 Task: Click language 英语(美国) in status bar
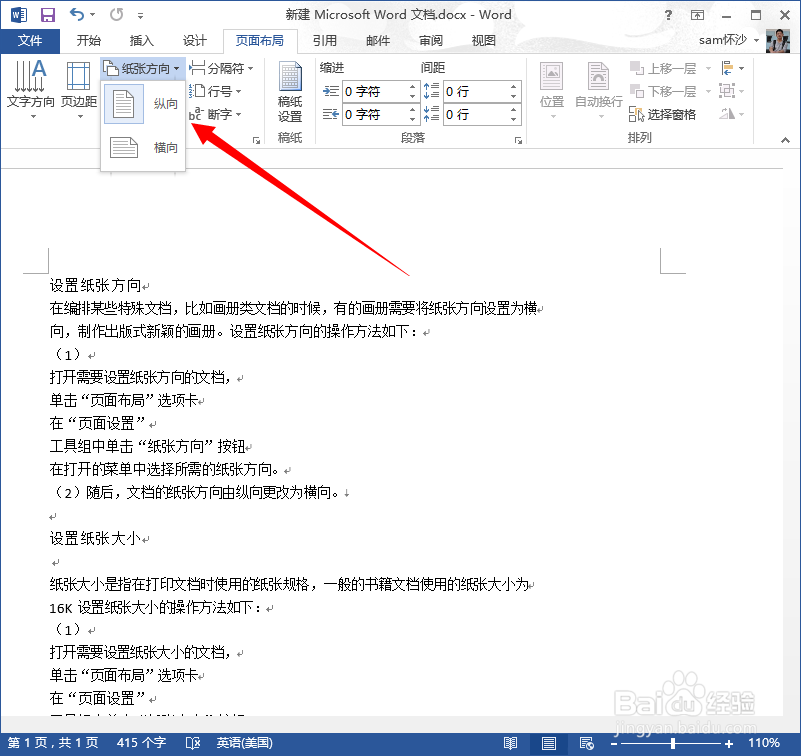click(x=245, y=742)
